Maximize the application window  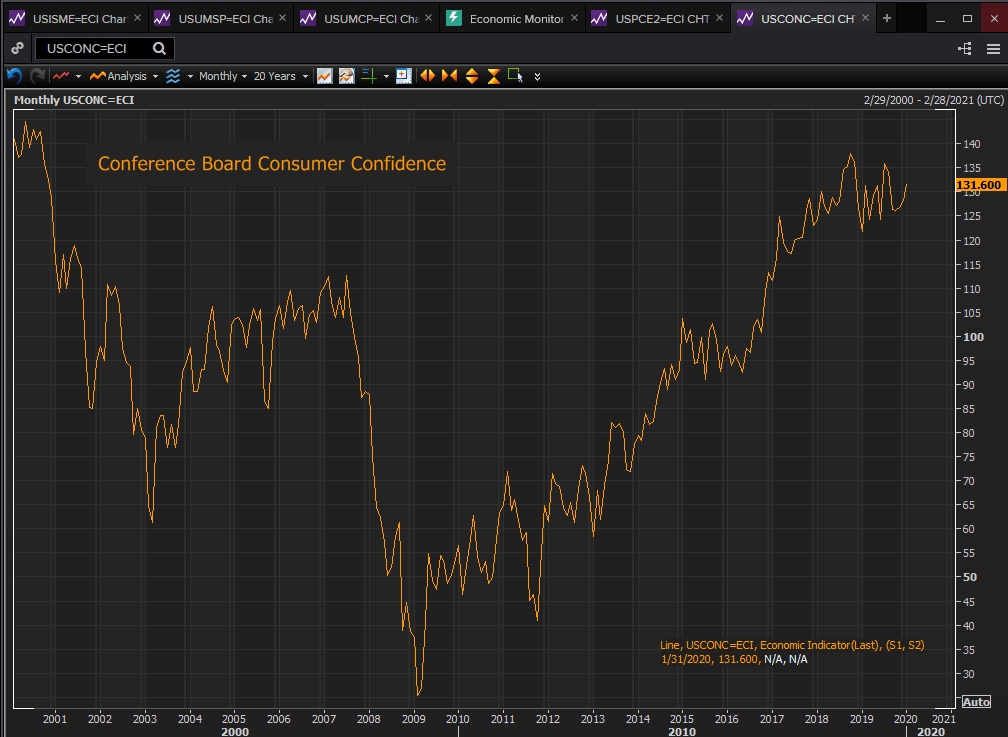pos(967,19)
